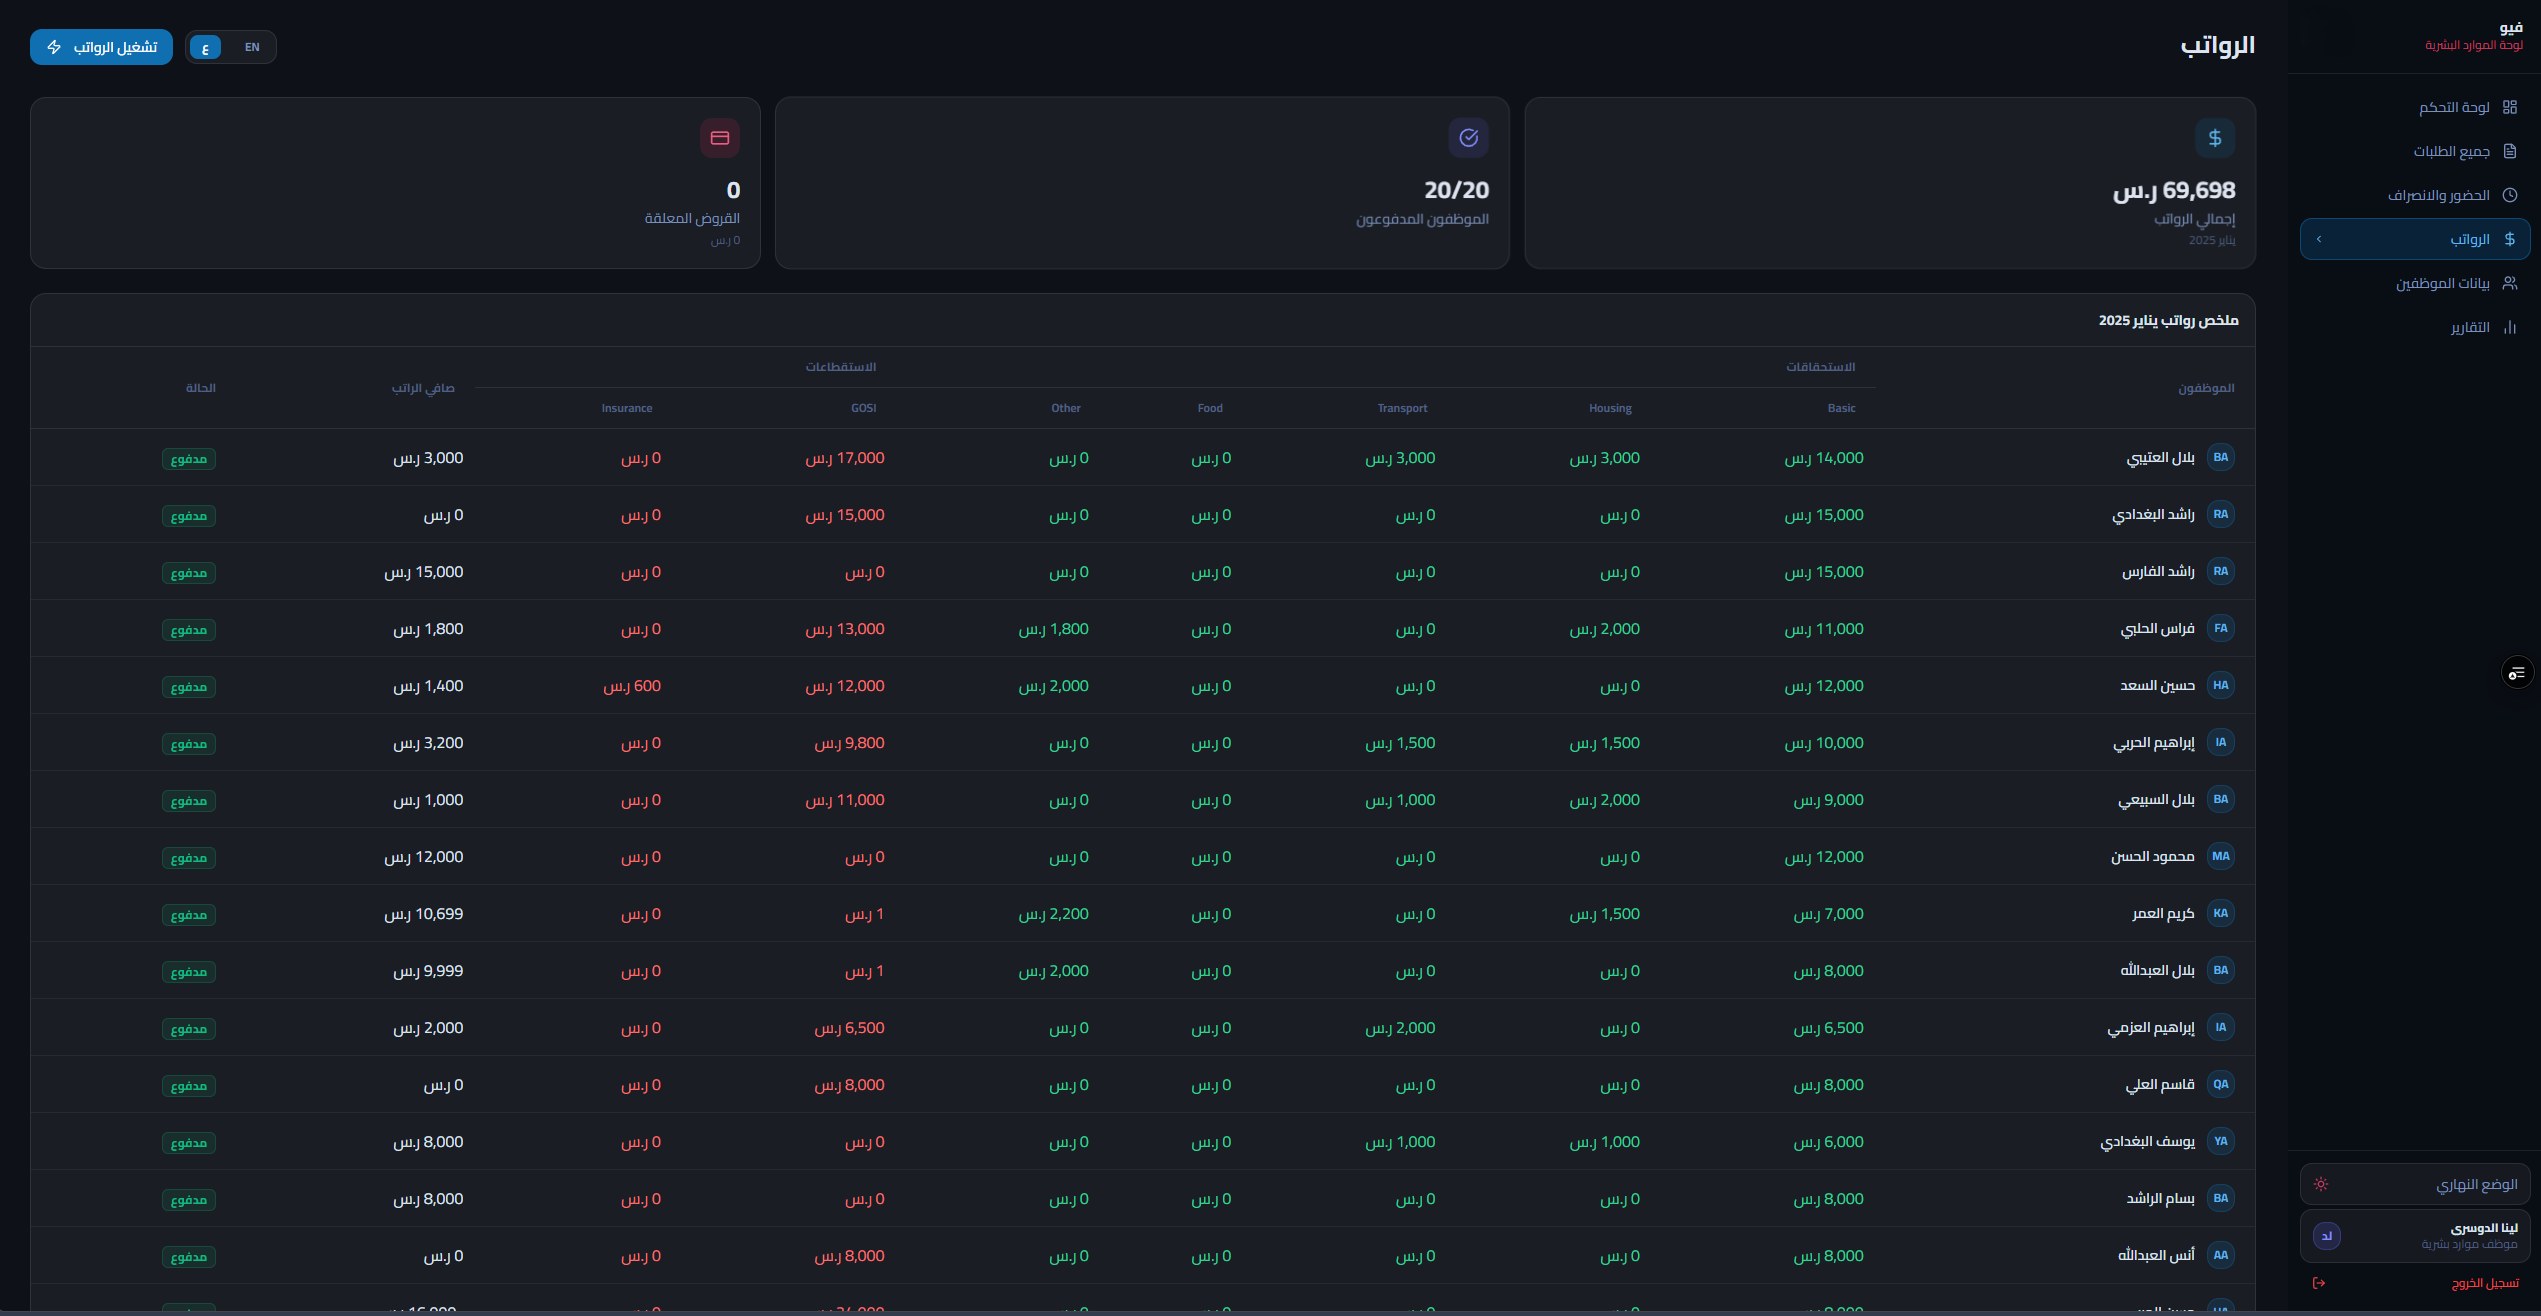Click the صافي الراتب column header
This screenshot has height=1316, width=2541.
click(x=423, y=388)
